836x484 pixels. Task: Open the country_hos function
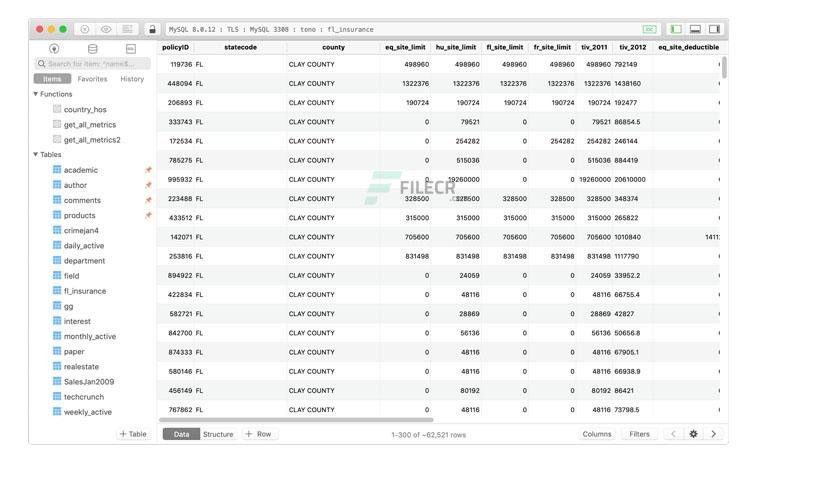85,109
